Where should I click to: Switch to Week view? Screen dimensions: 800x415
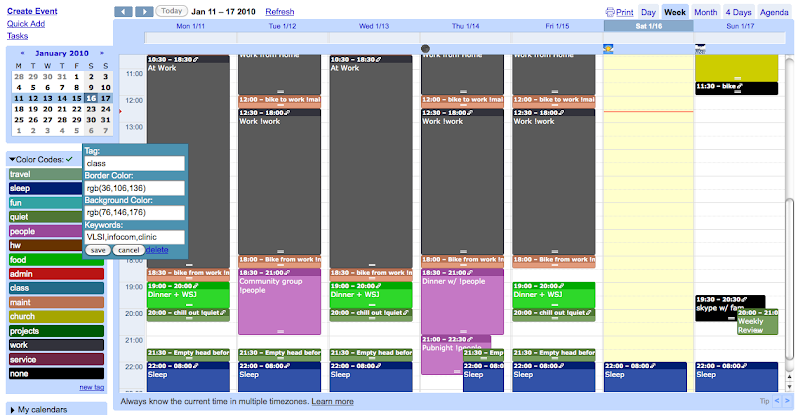coord(674,12)
